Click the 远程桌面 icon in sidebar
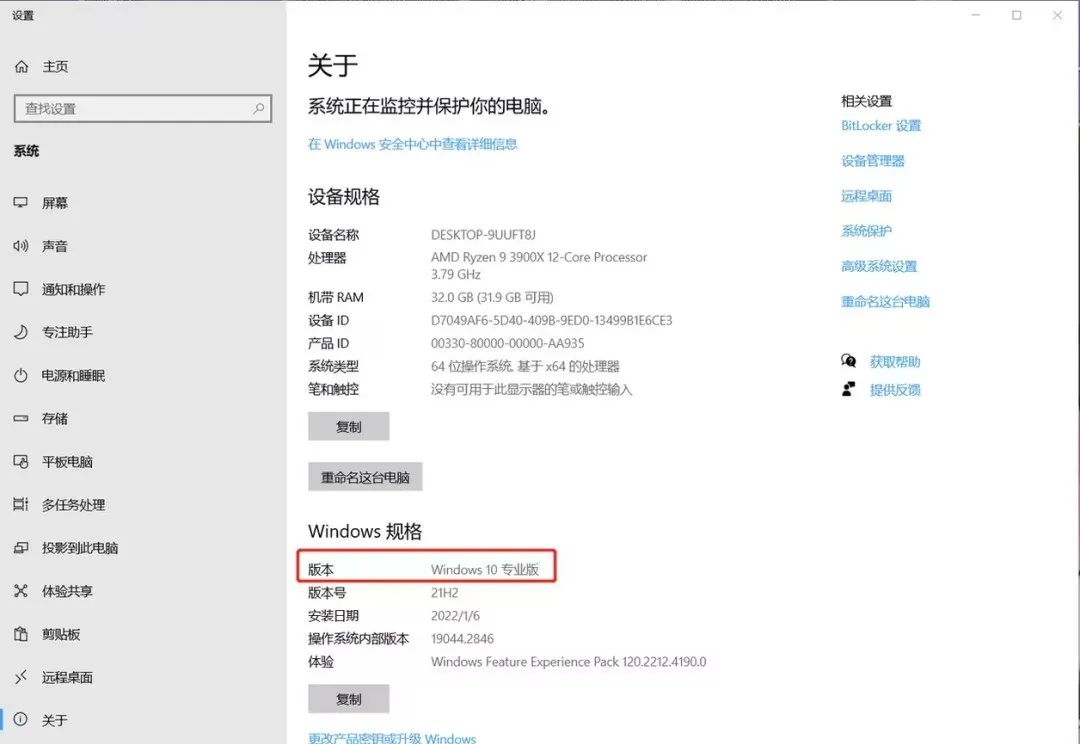 (21, 677)
